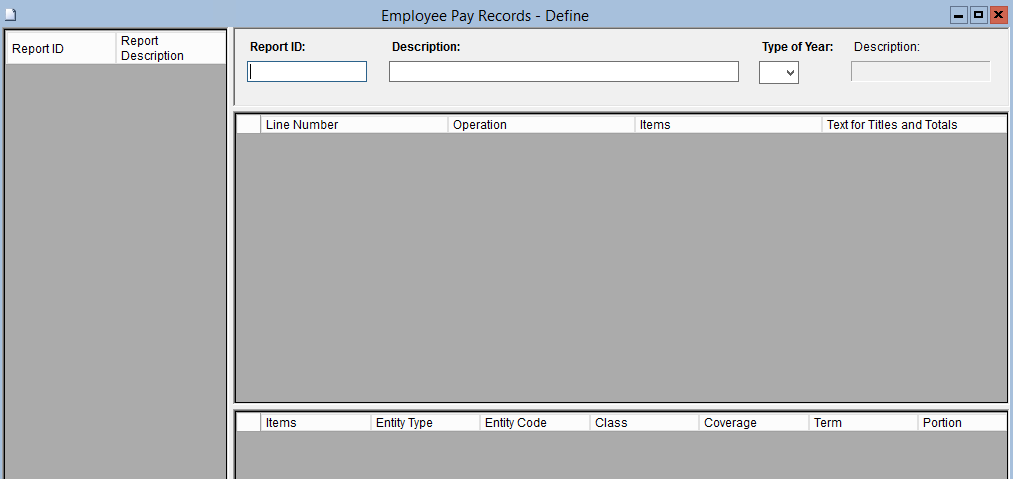1013x479 pixels.
Task: Click the report Description text field
Action: (x=563, y=72)
